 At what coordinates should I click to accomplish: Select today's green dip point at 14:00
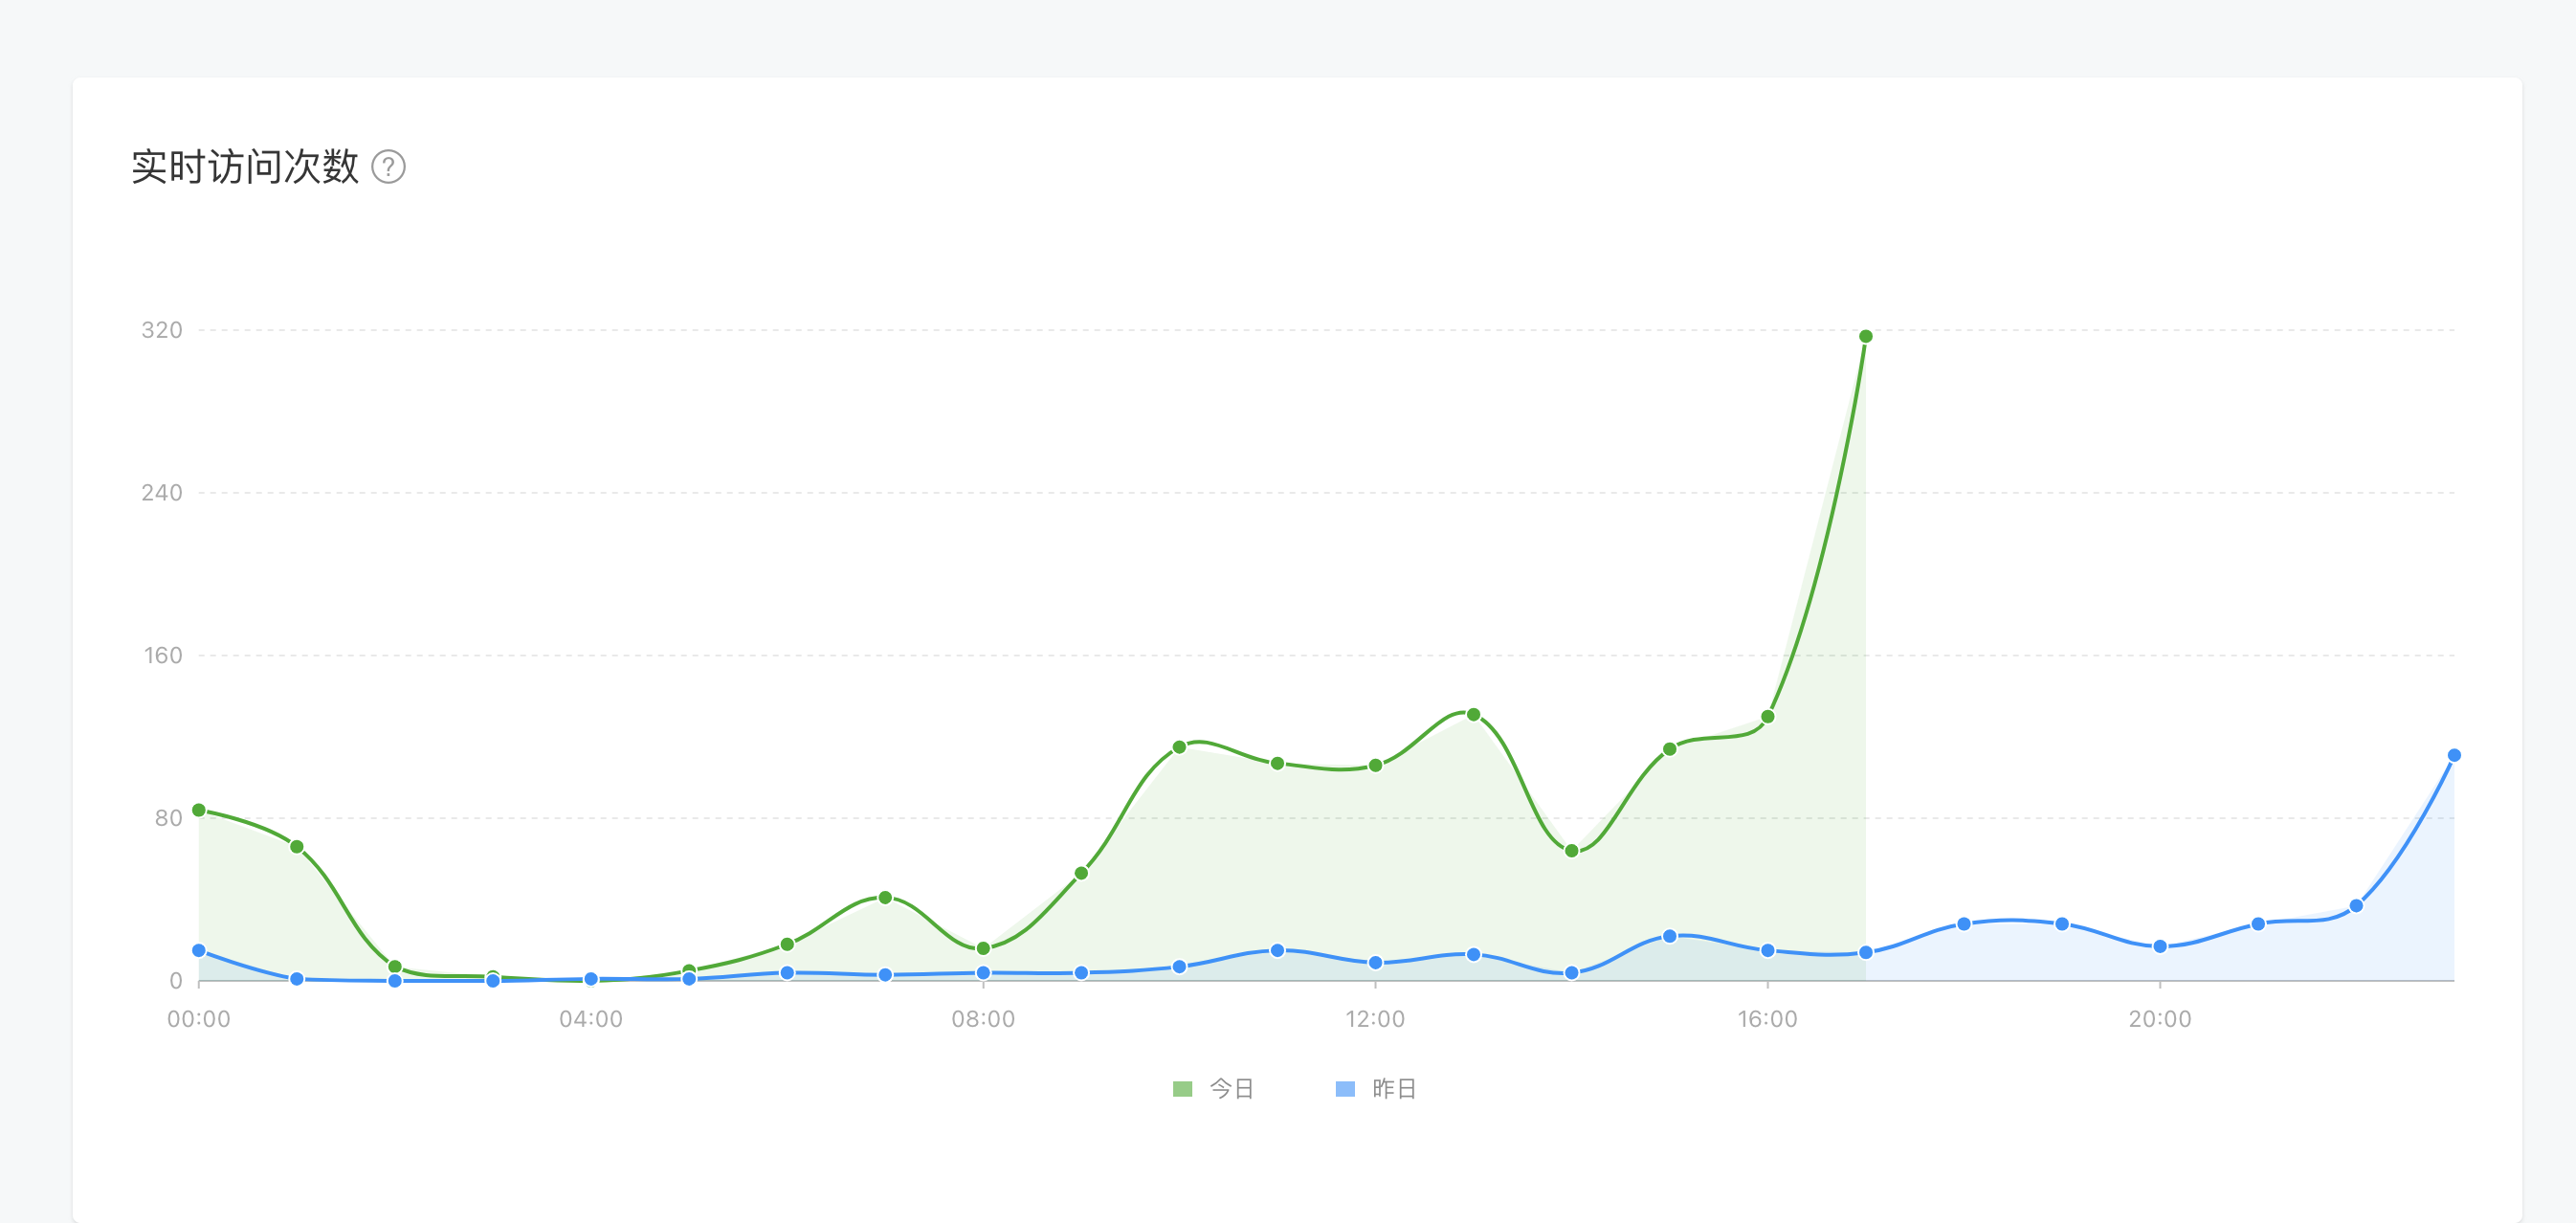tap(1571, 851)
